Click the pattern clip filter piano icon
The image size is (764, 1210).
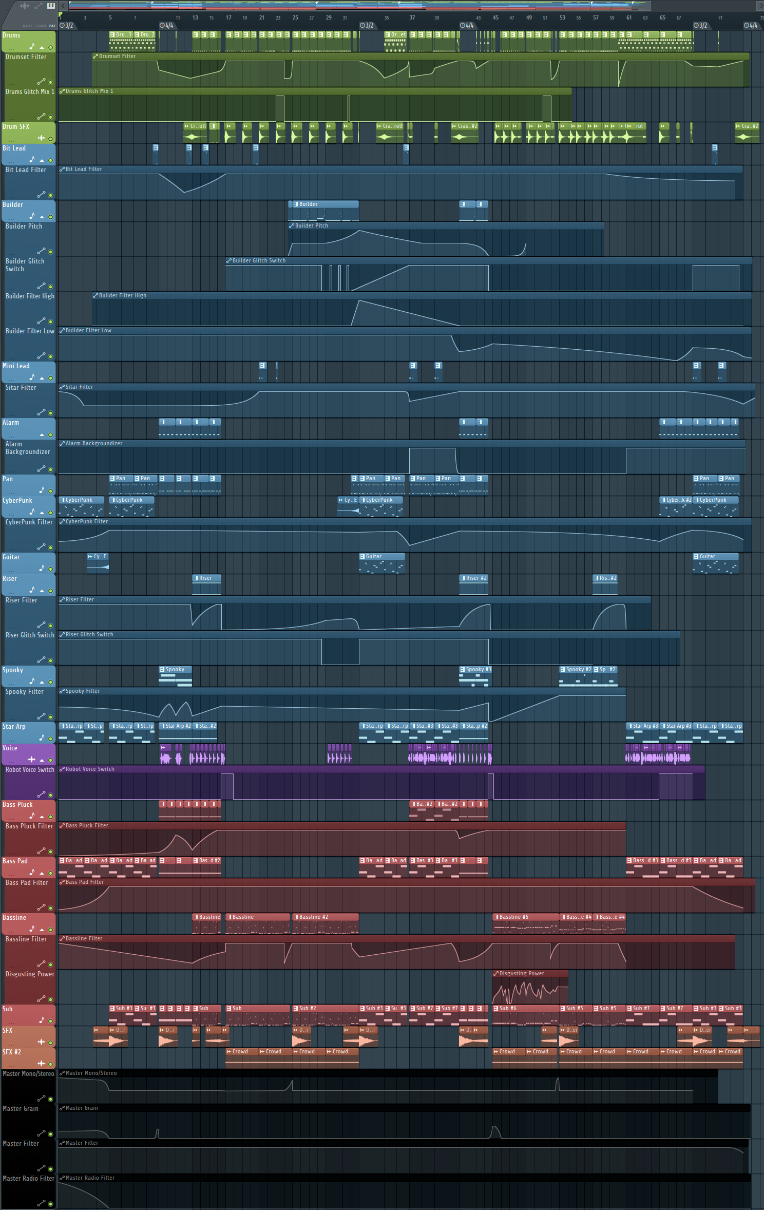coord(51,6)
